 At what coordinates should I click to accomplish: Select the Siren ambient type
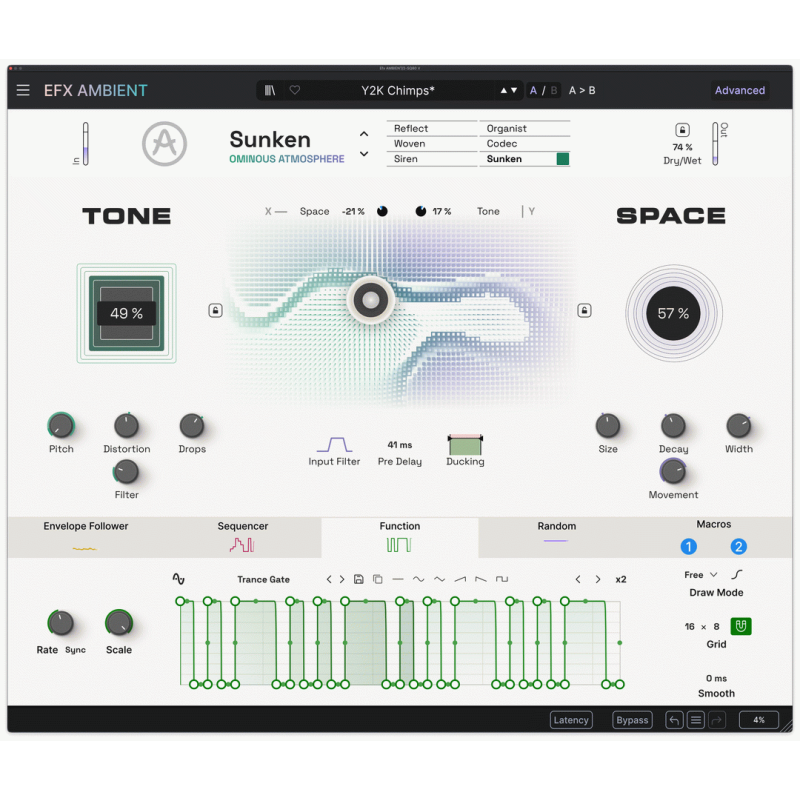pos(432,159)
